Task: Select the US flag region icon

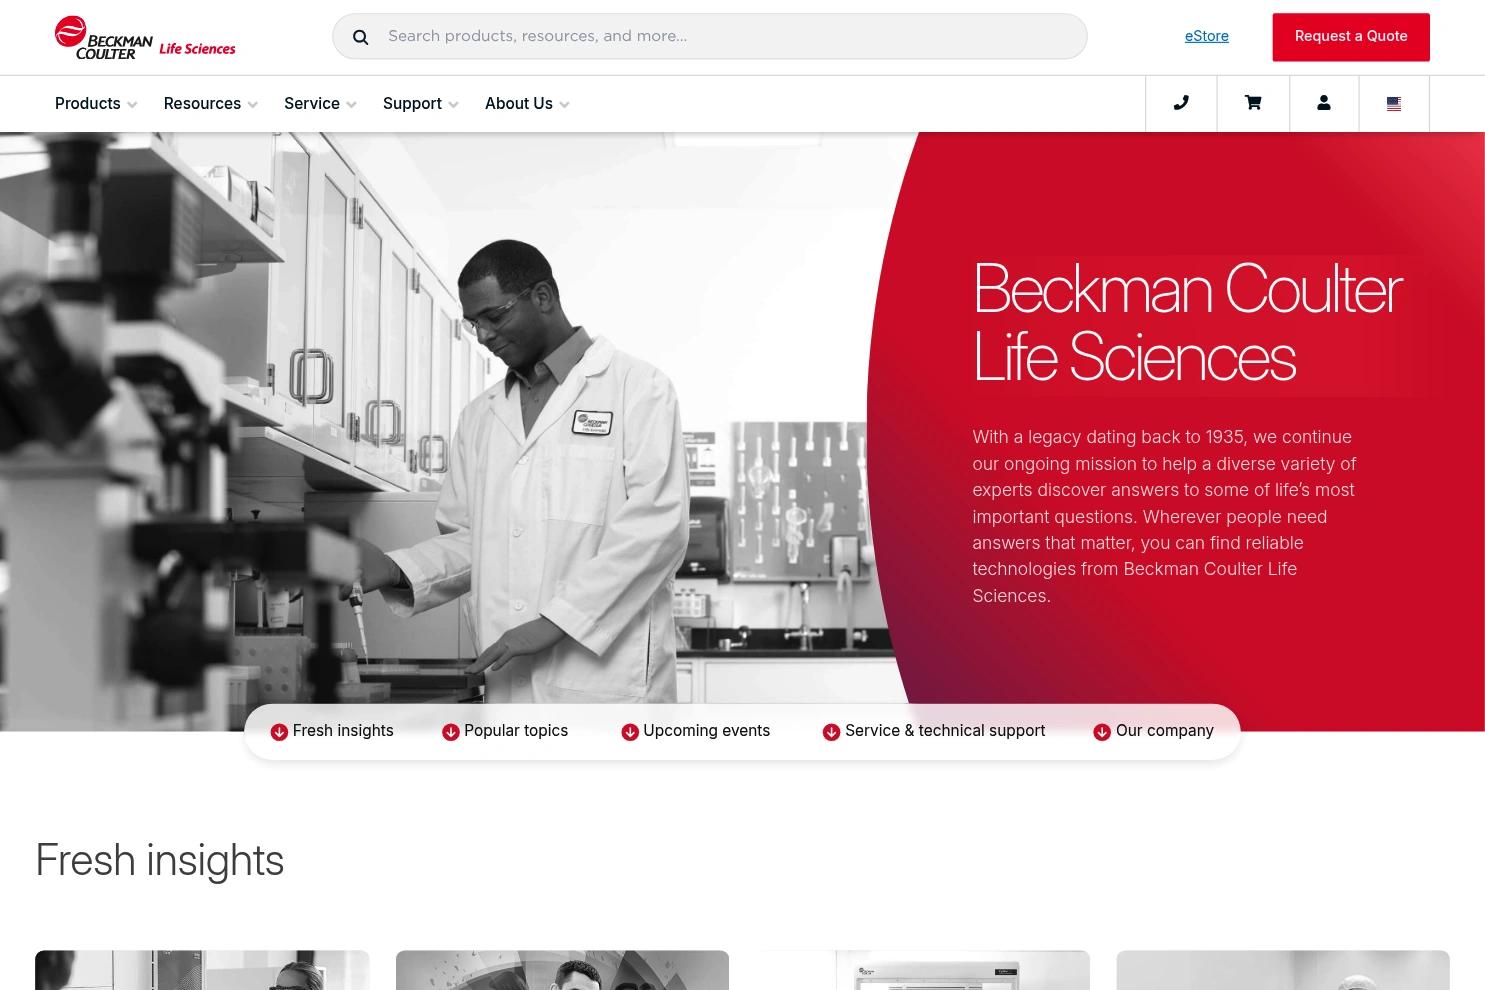Action: click(x=1394, y=103)
